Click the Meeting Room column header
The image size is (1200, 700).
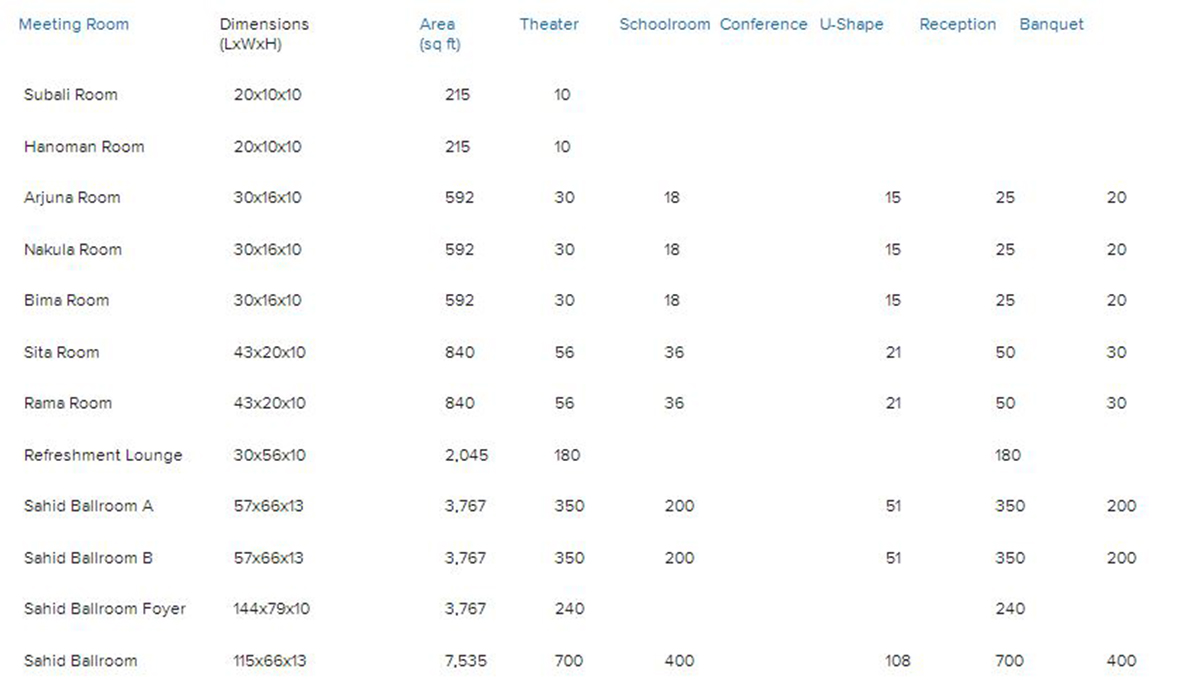pyautogui.click(x=73, y=24)
